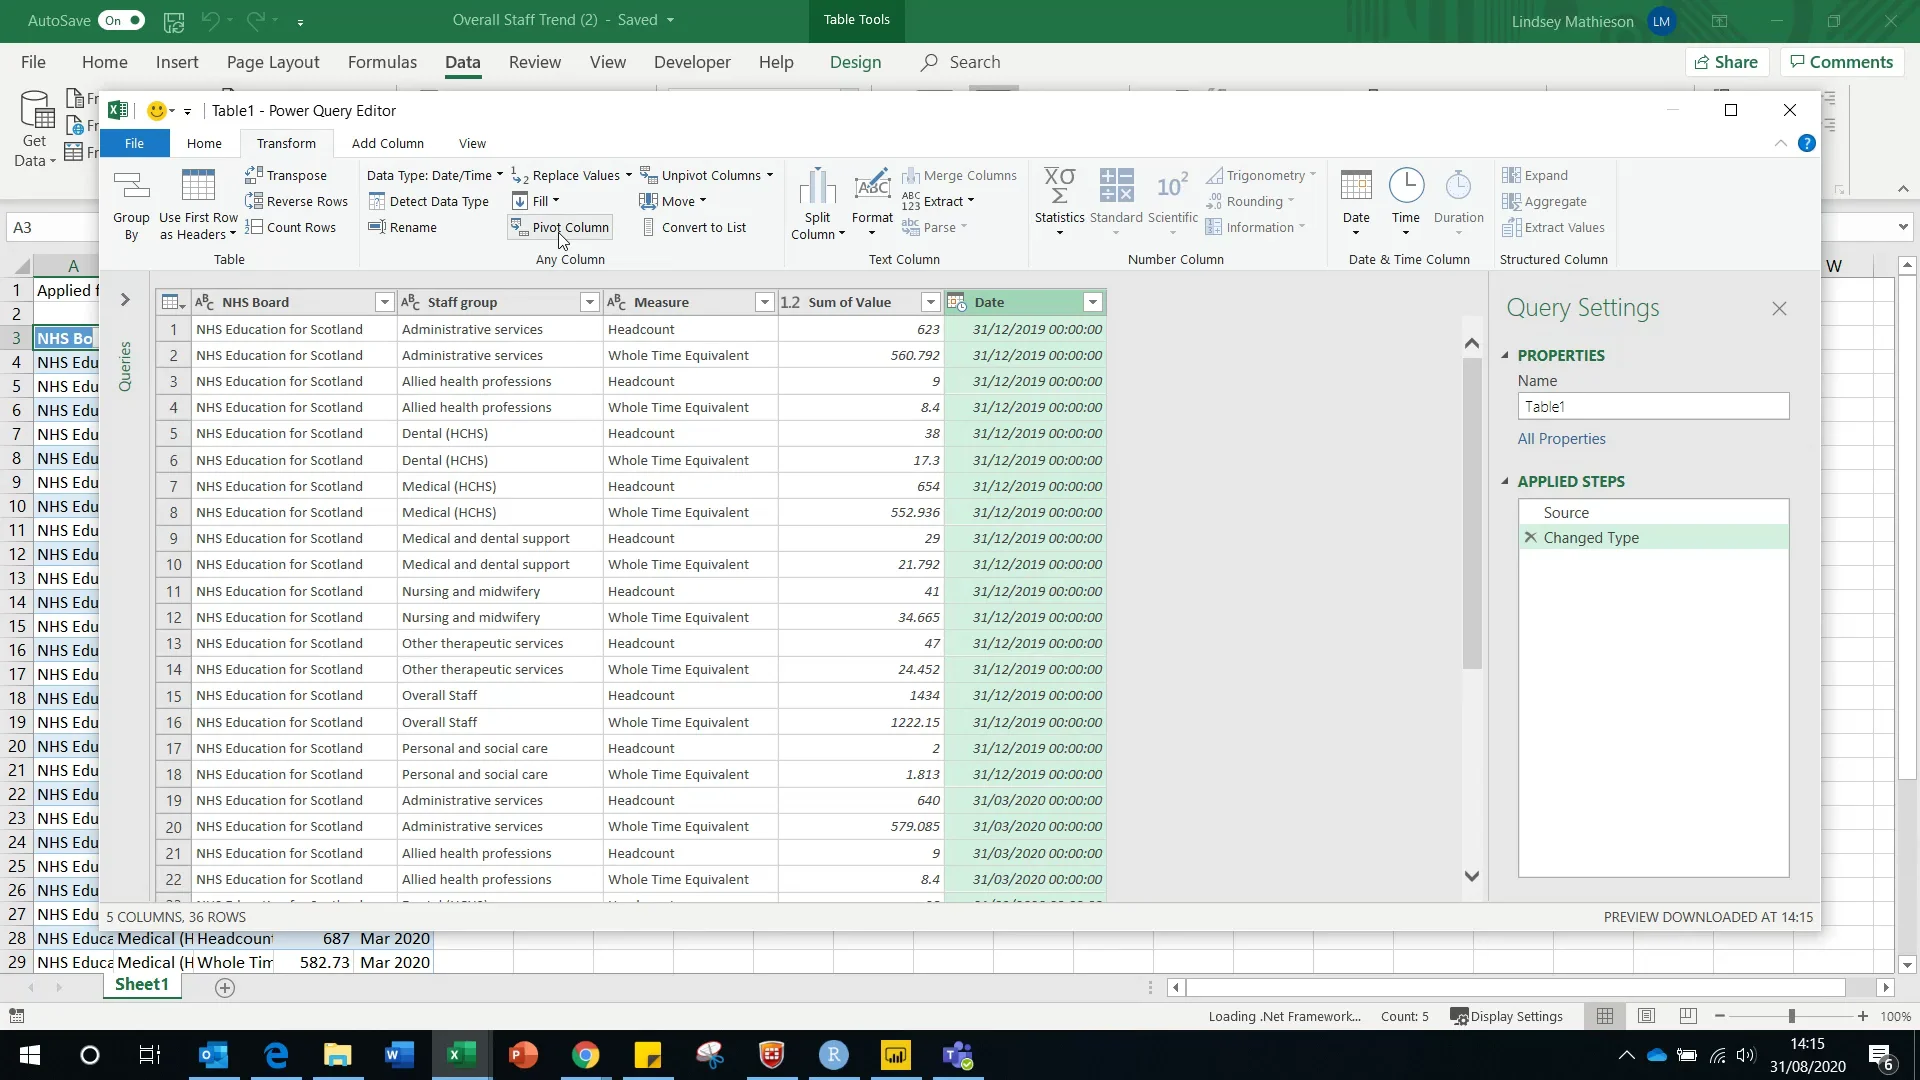Open Chrome from the taskbar

[x=585, y=1055]
